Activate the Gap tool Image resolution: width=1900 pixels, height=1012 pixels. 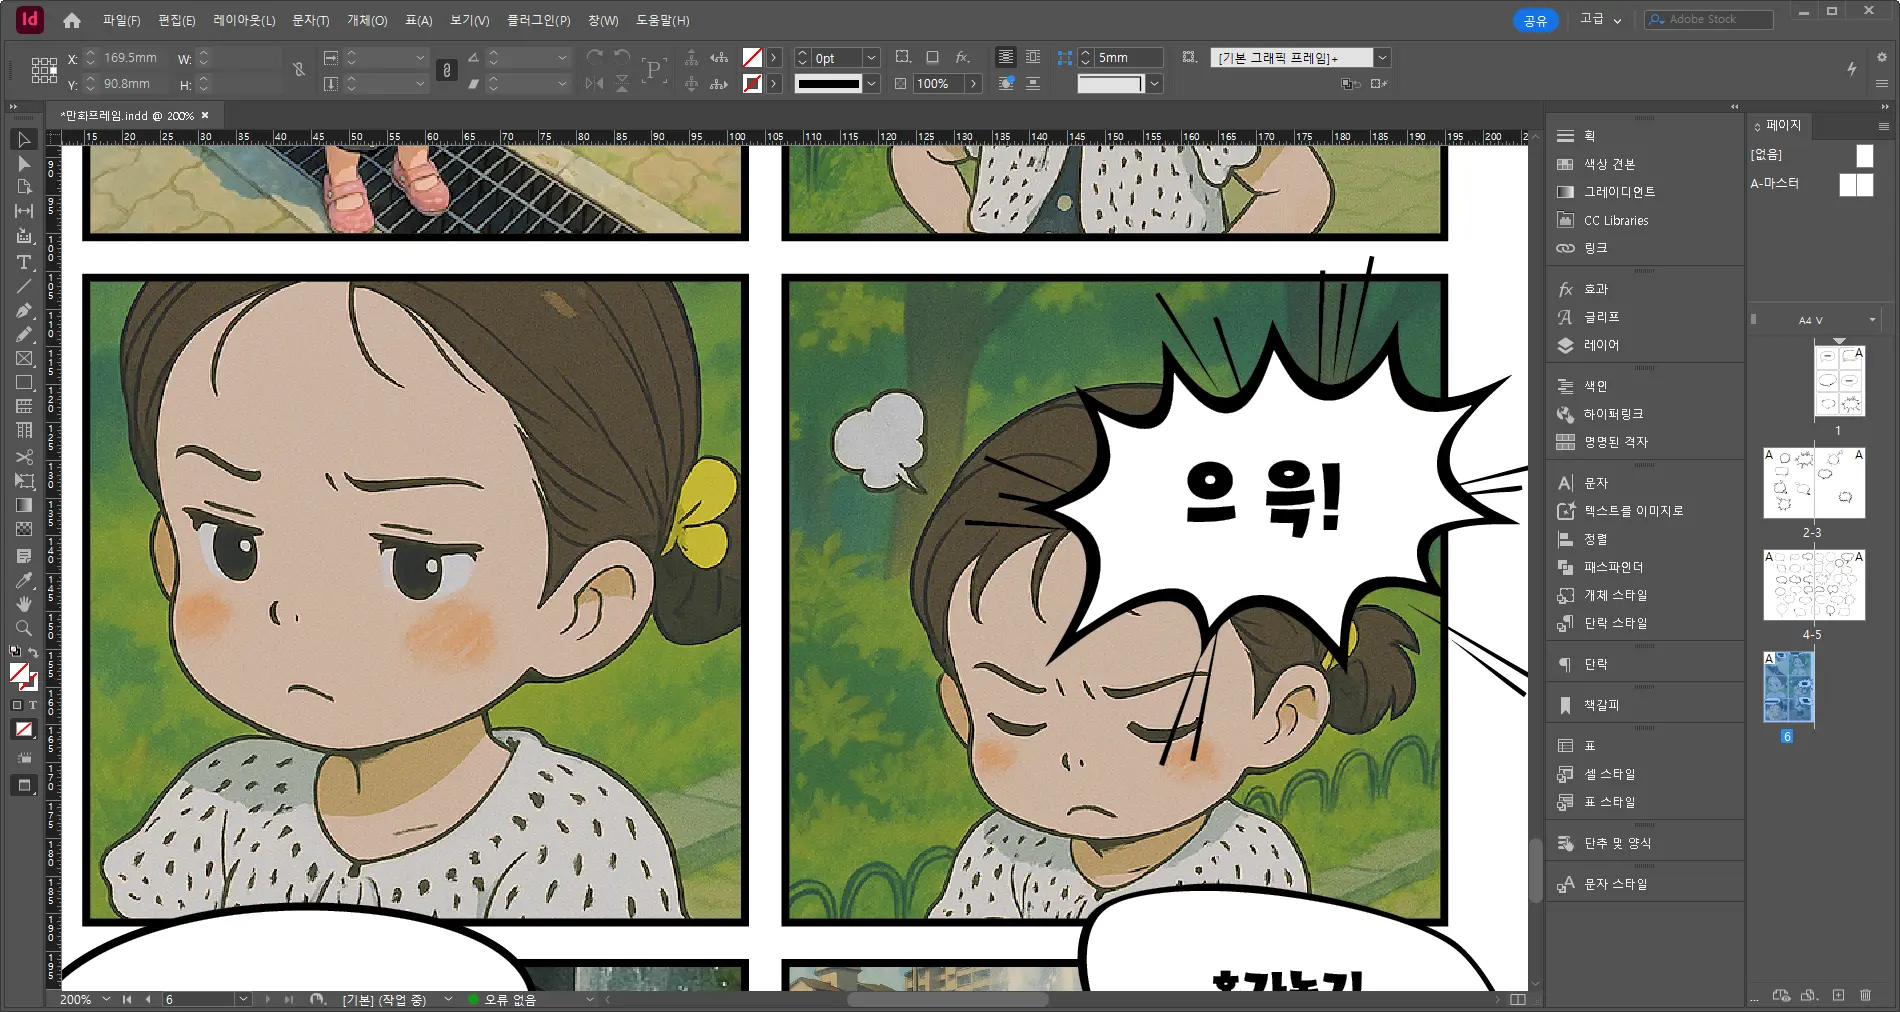coord(24,211)
